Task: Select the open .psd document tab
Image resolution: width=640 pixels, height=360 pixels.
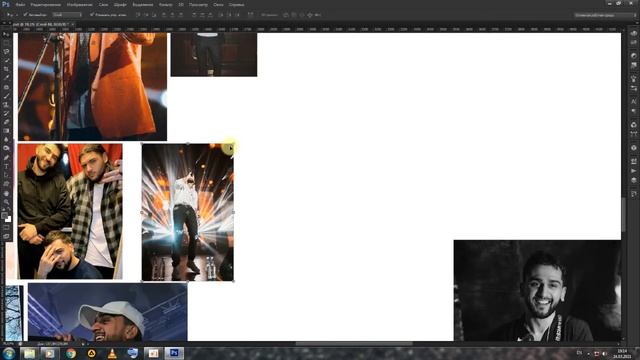Action: tap(40, 24)
